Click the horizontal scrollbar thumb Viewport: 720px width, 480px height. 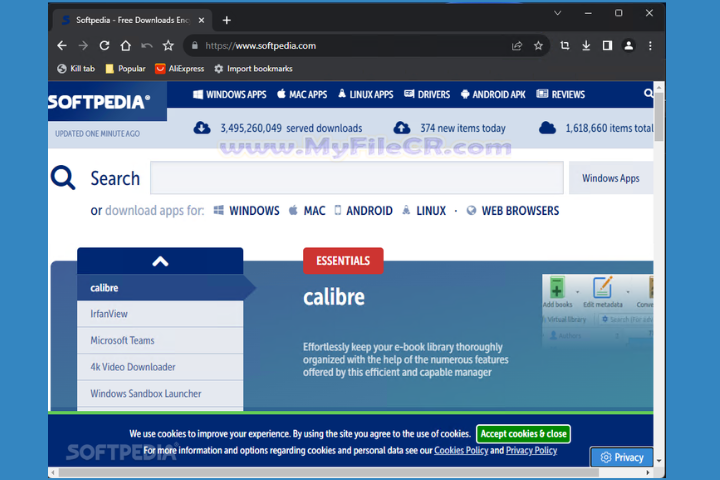pyautogui.click(x=329, y=472)
